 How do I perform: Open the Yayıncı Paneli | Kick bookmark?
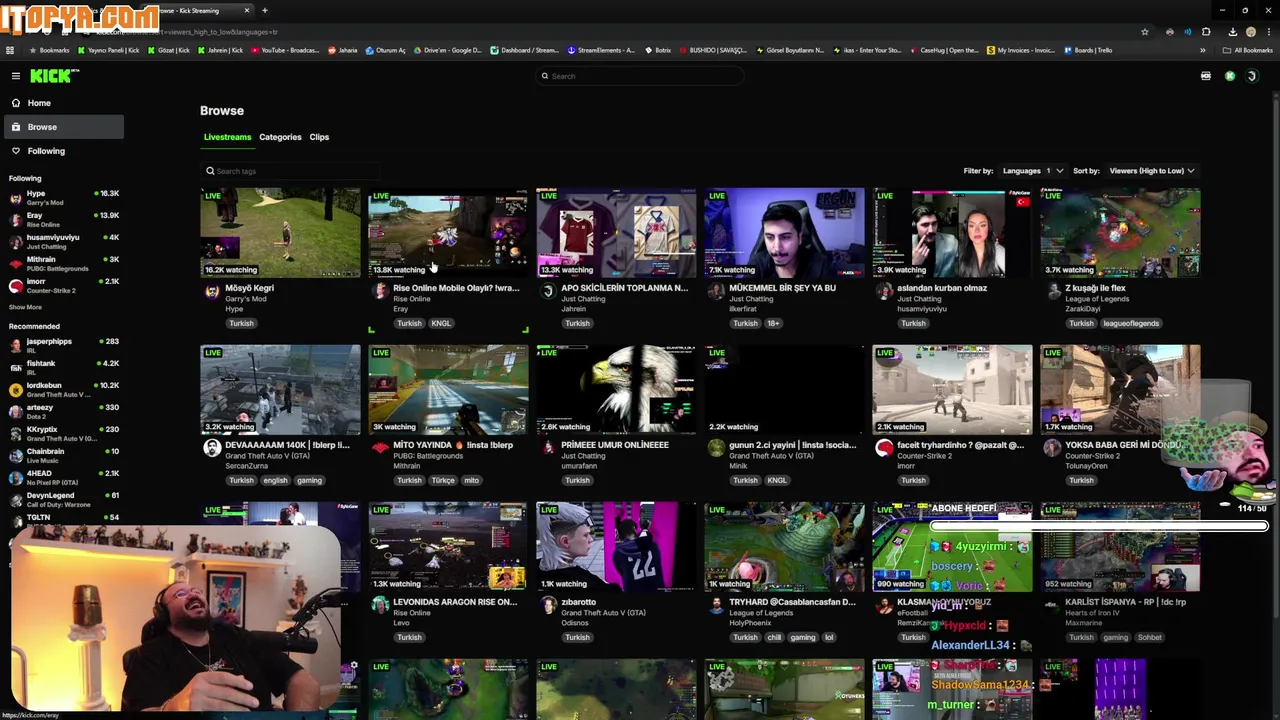[x=110, y=50]
